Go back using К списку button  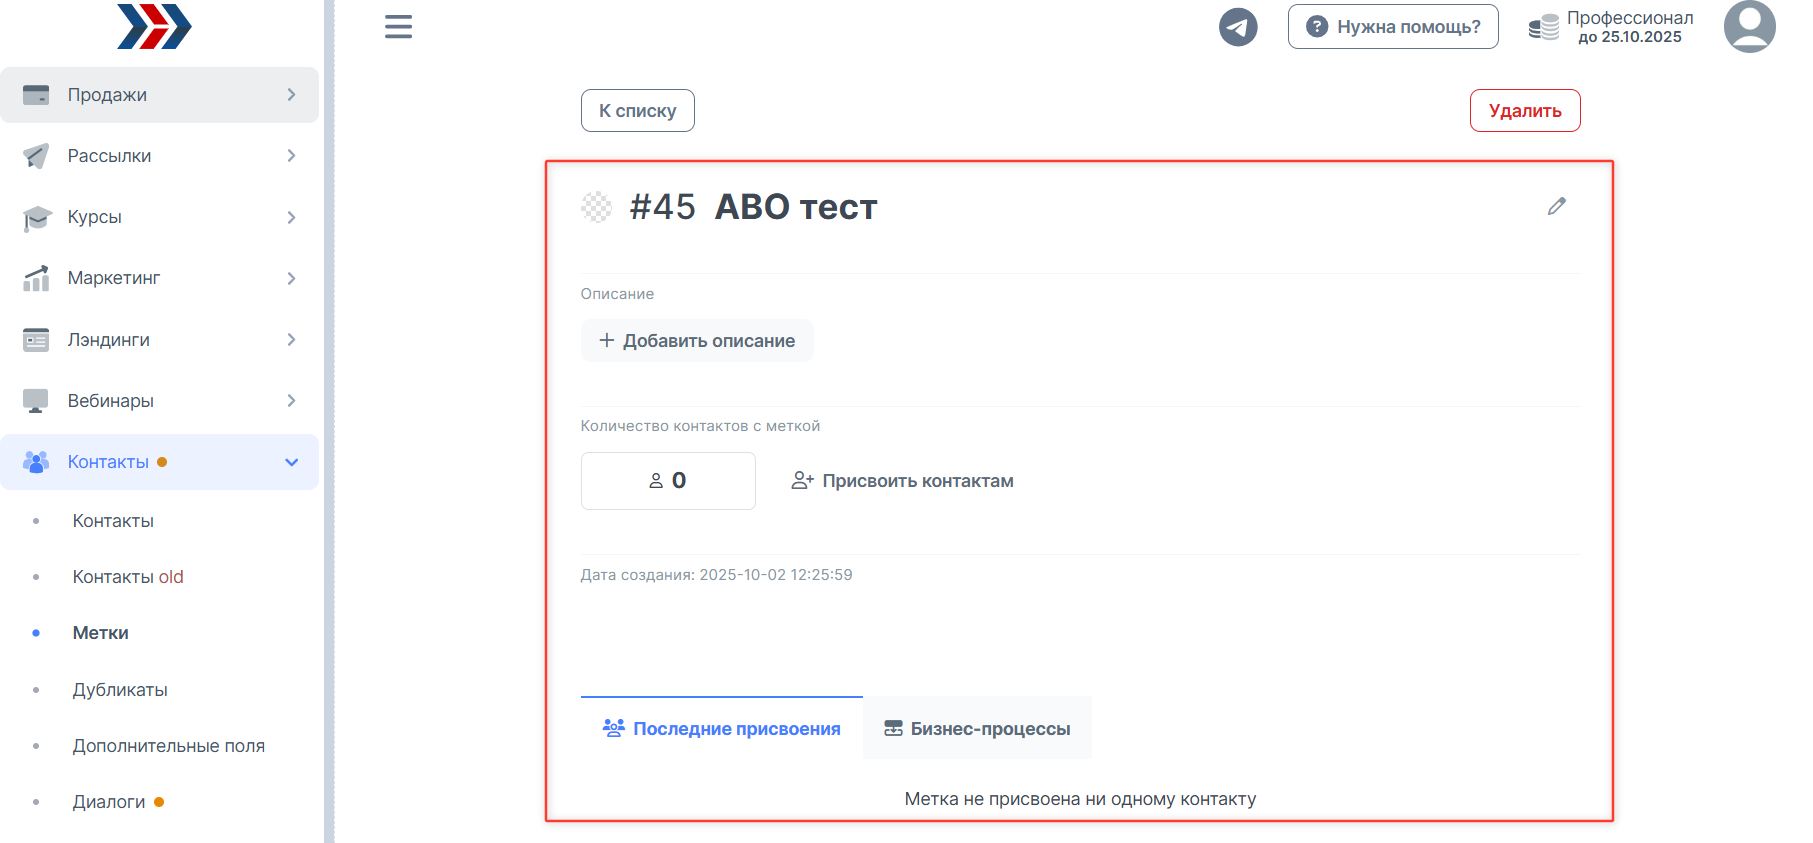tap(637, 111)
